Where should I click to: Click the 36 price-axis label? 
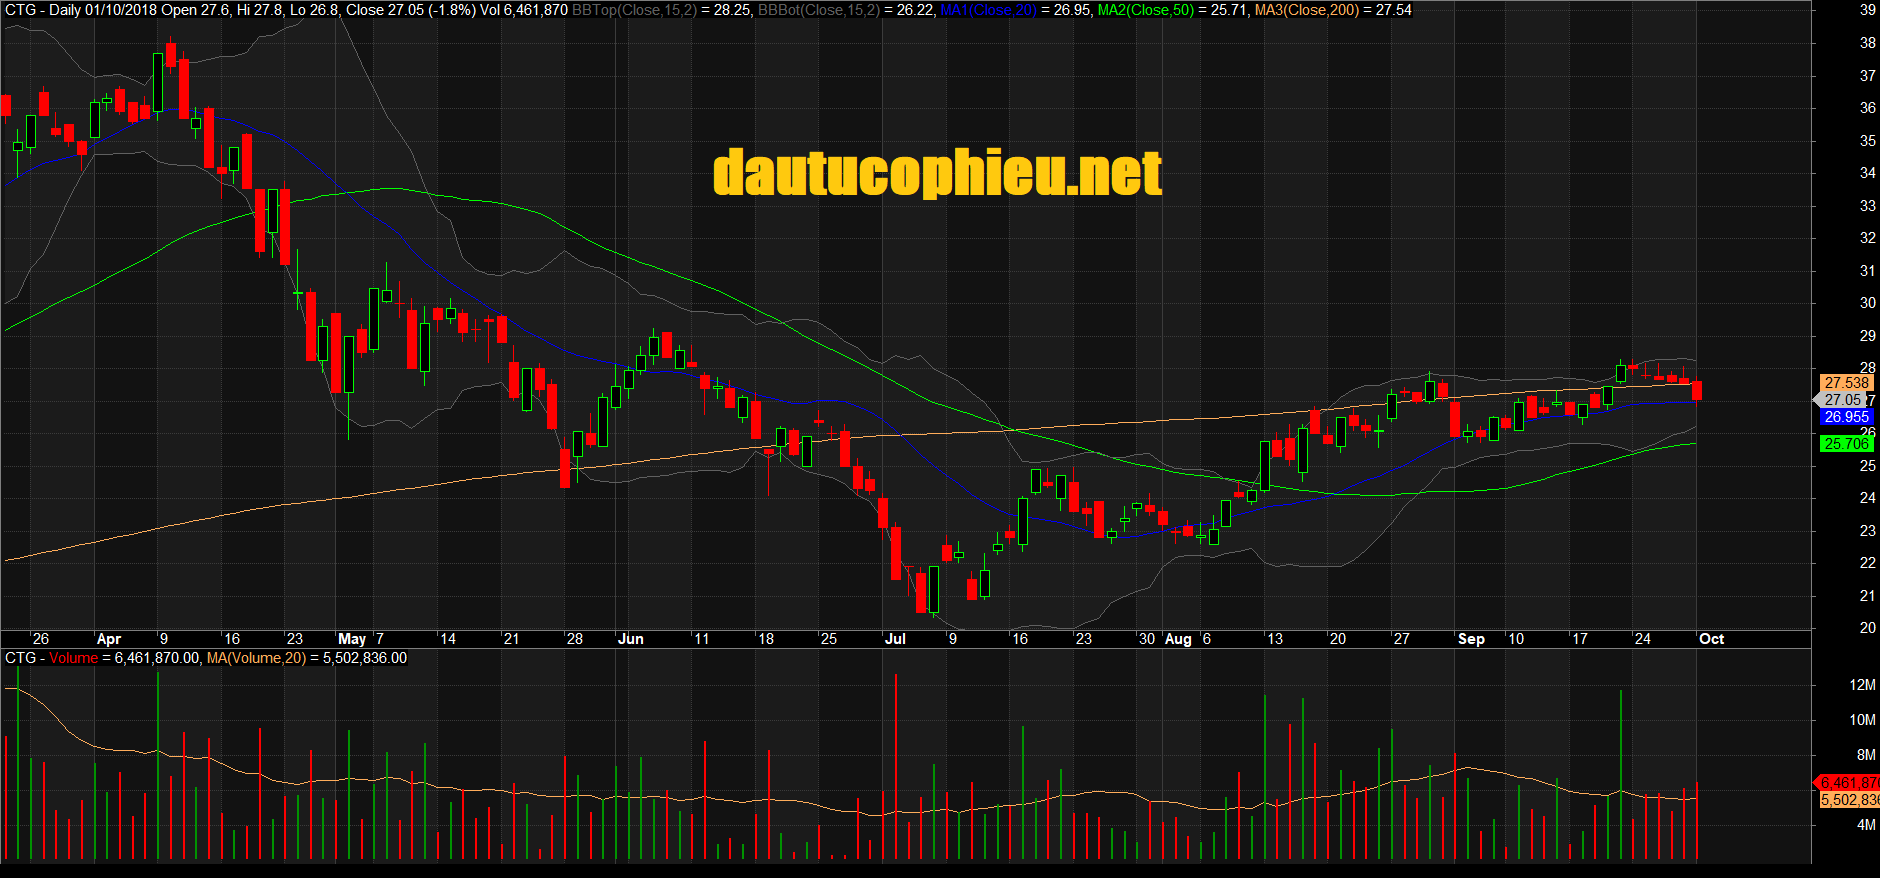pos(1867,108)
